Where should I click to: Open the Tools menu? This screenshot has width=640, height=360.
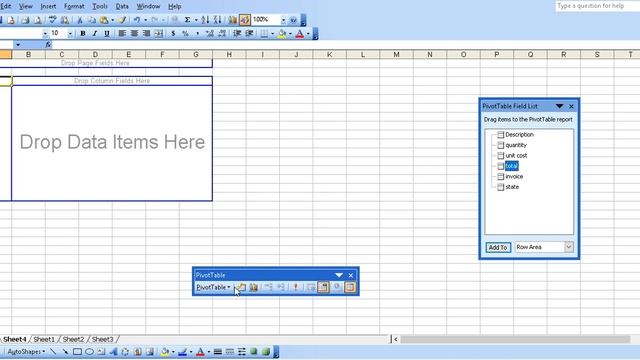100,7
